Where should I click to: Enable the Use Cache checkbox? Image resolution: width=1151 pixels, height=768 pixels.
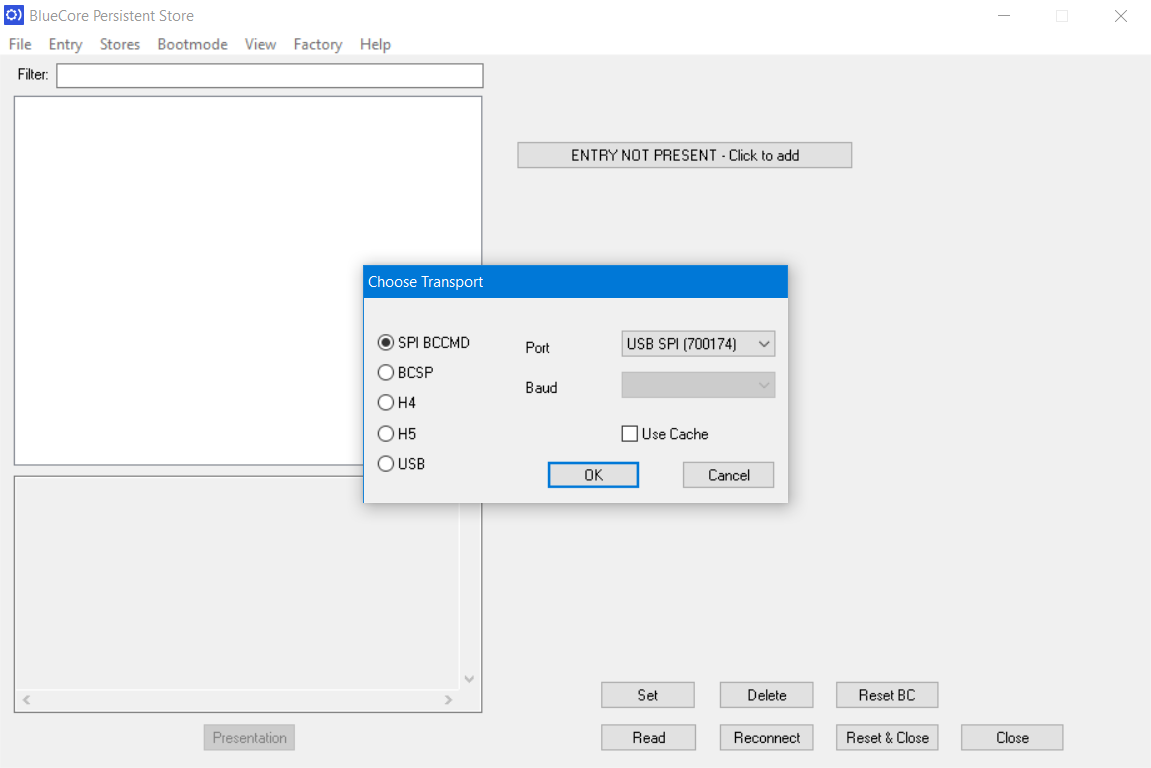(629, 433)
